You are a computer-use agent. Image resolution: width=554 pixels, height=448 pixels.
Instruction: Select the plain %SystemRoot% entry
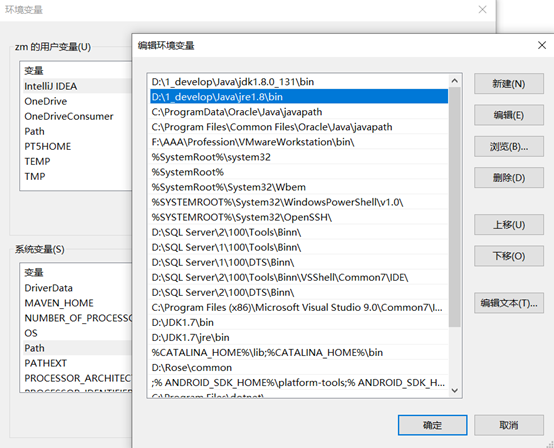point(299,172)
